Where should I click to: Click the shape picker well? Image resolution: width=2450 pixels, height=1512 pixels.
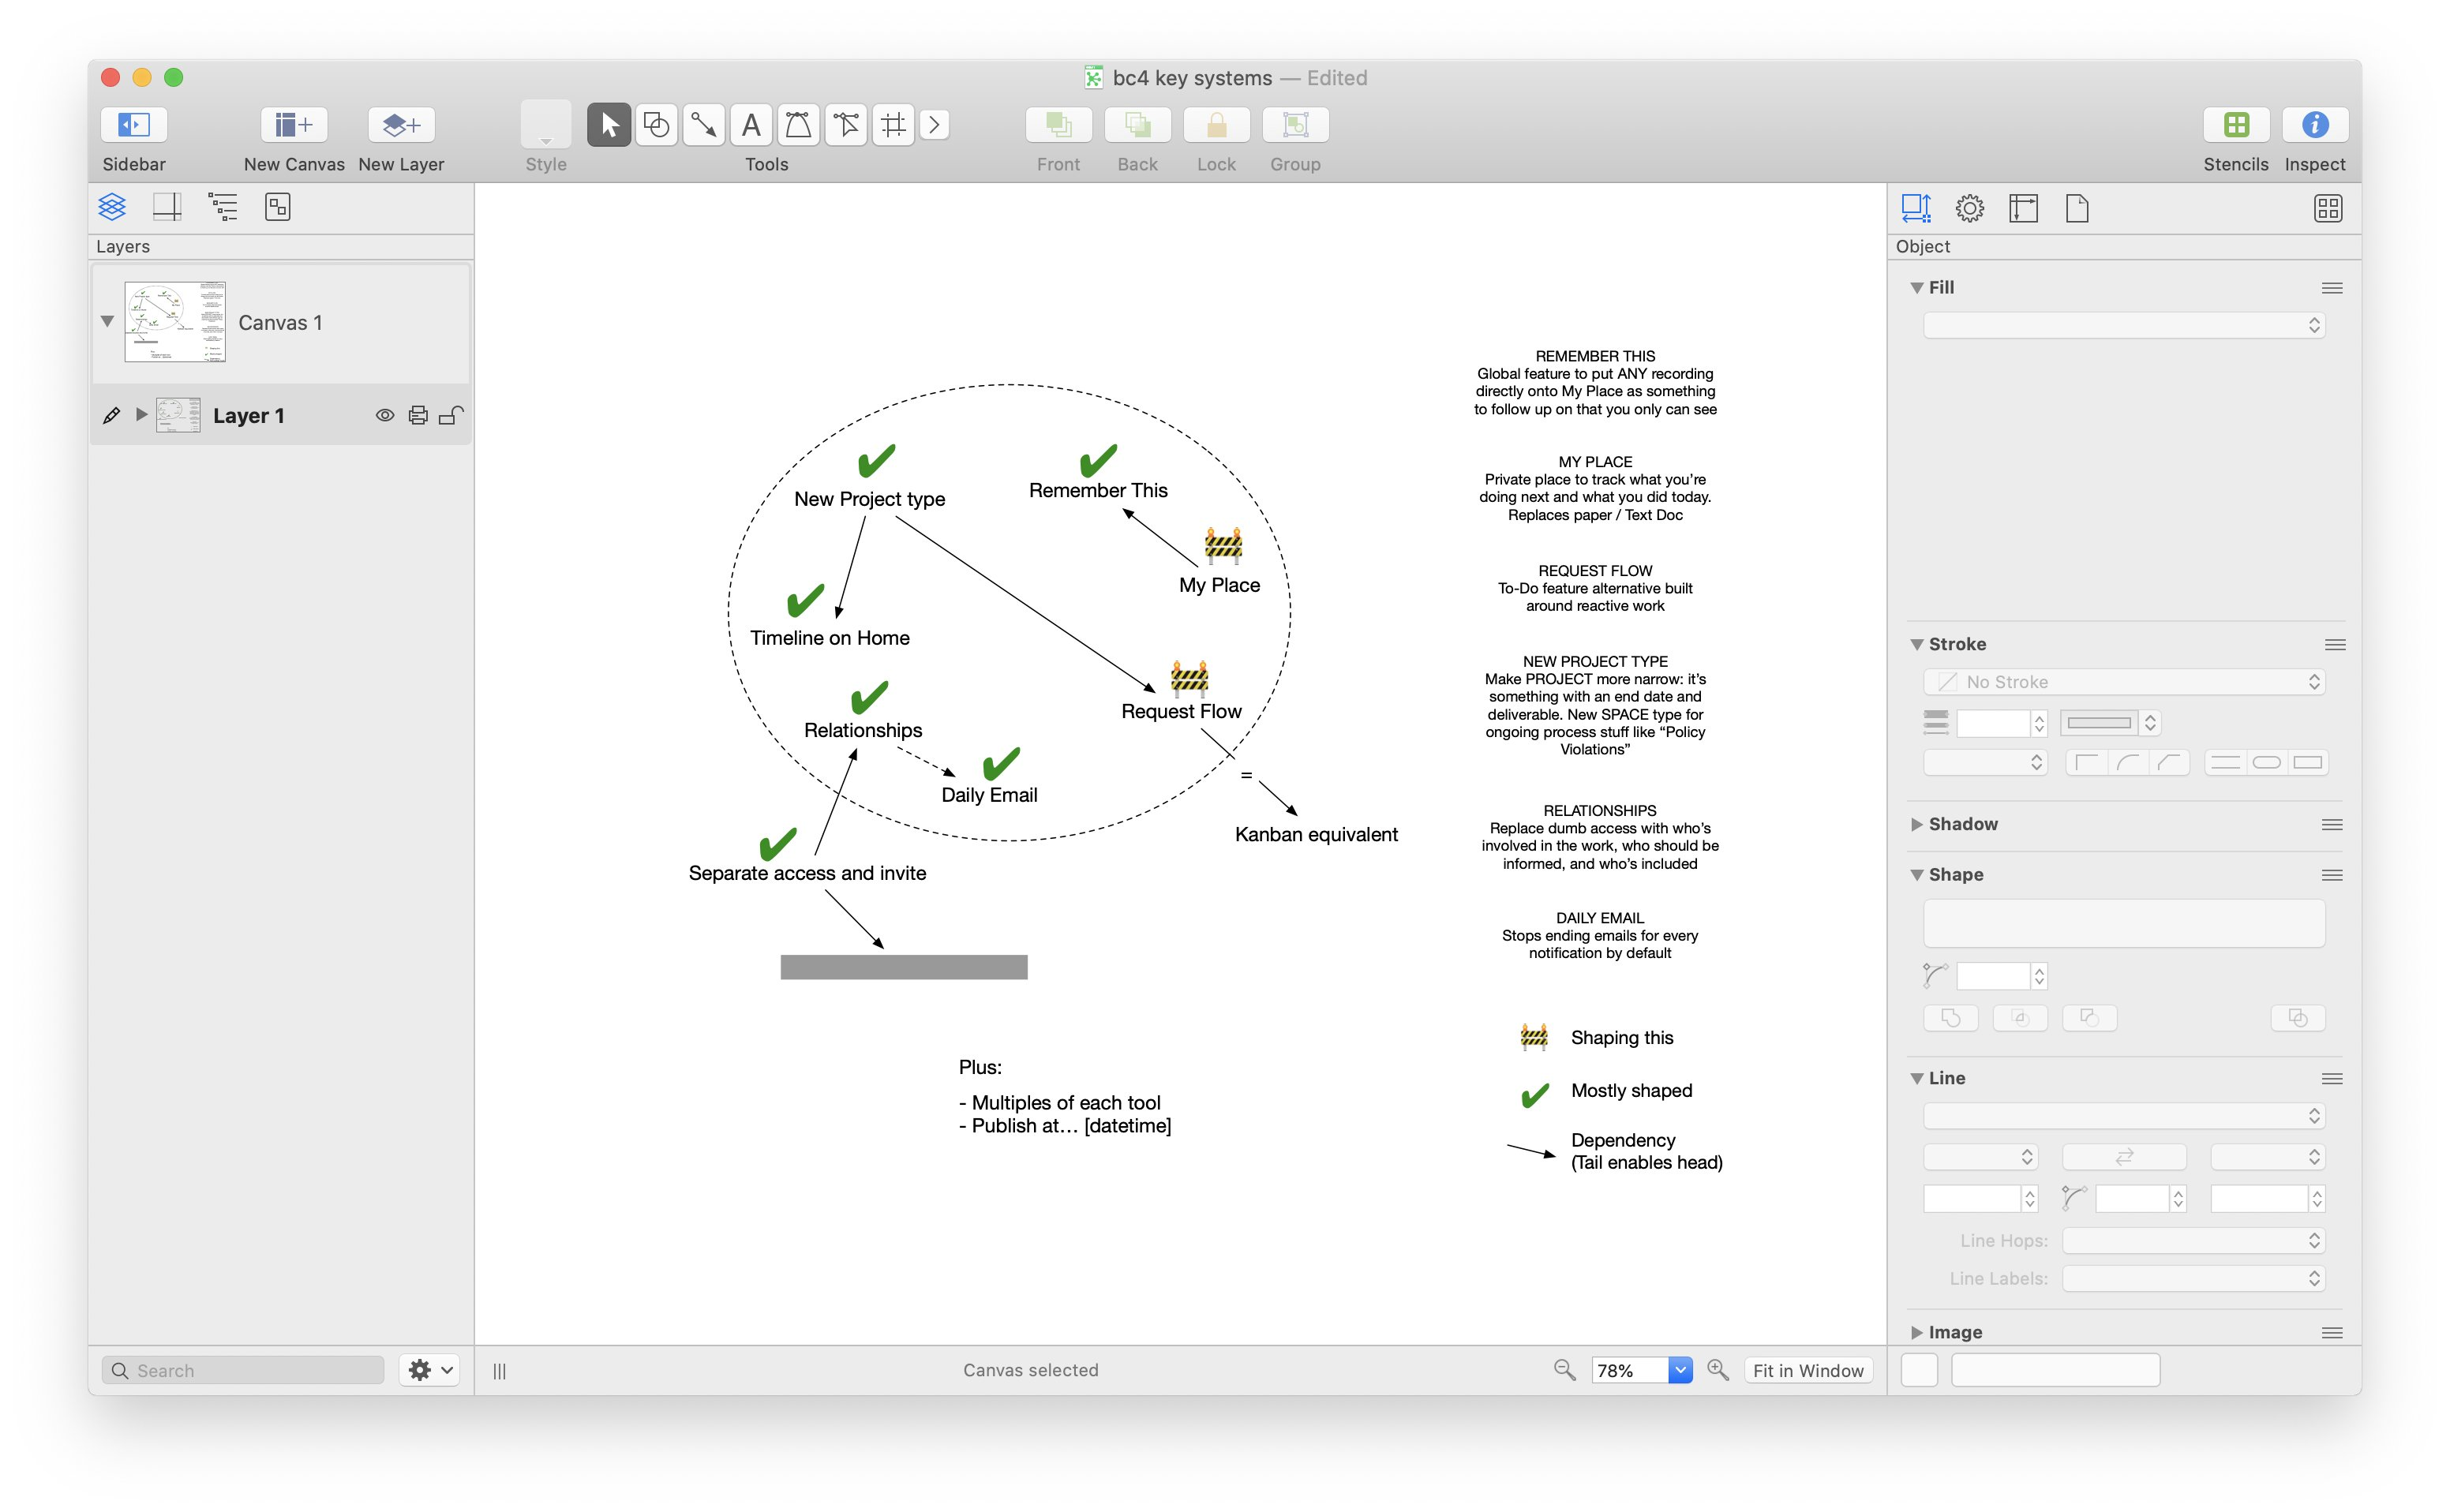(x=2124, y=923)
